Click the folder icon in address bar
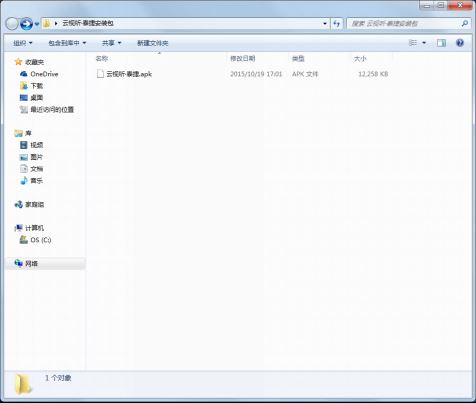 47,23
